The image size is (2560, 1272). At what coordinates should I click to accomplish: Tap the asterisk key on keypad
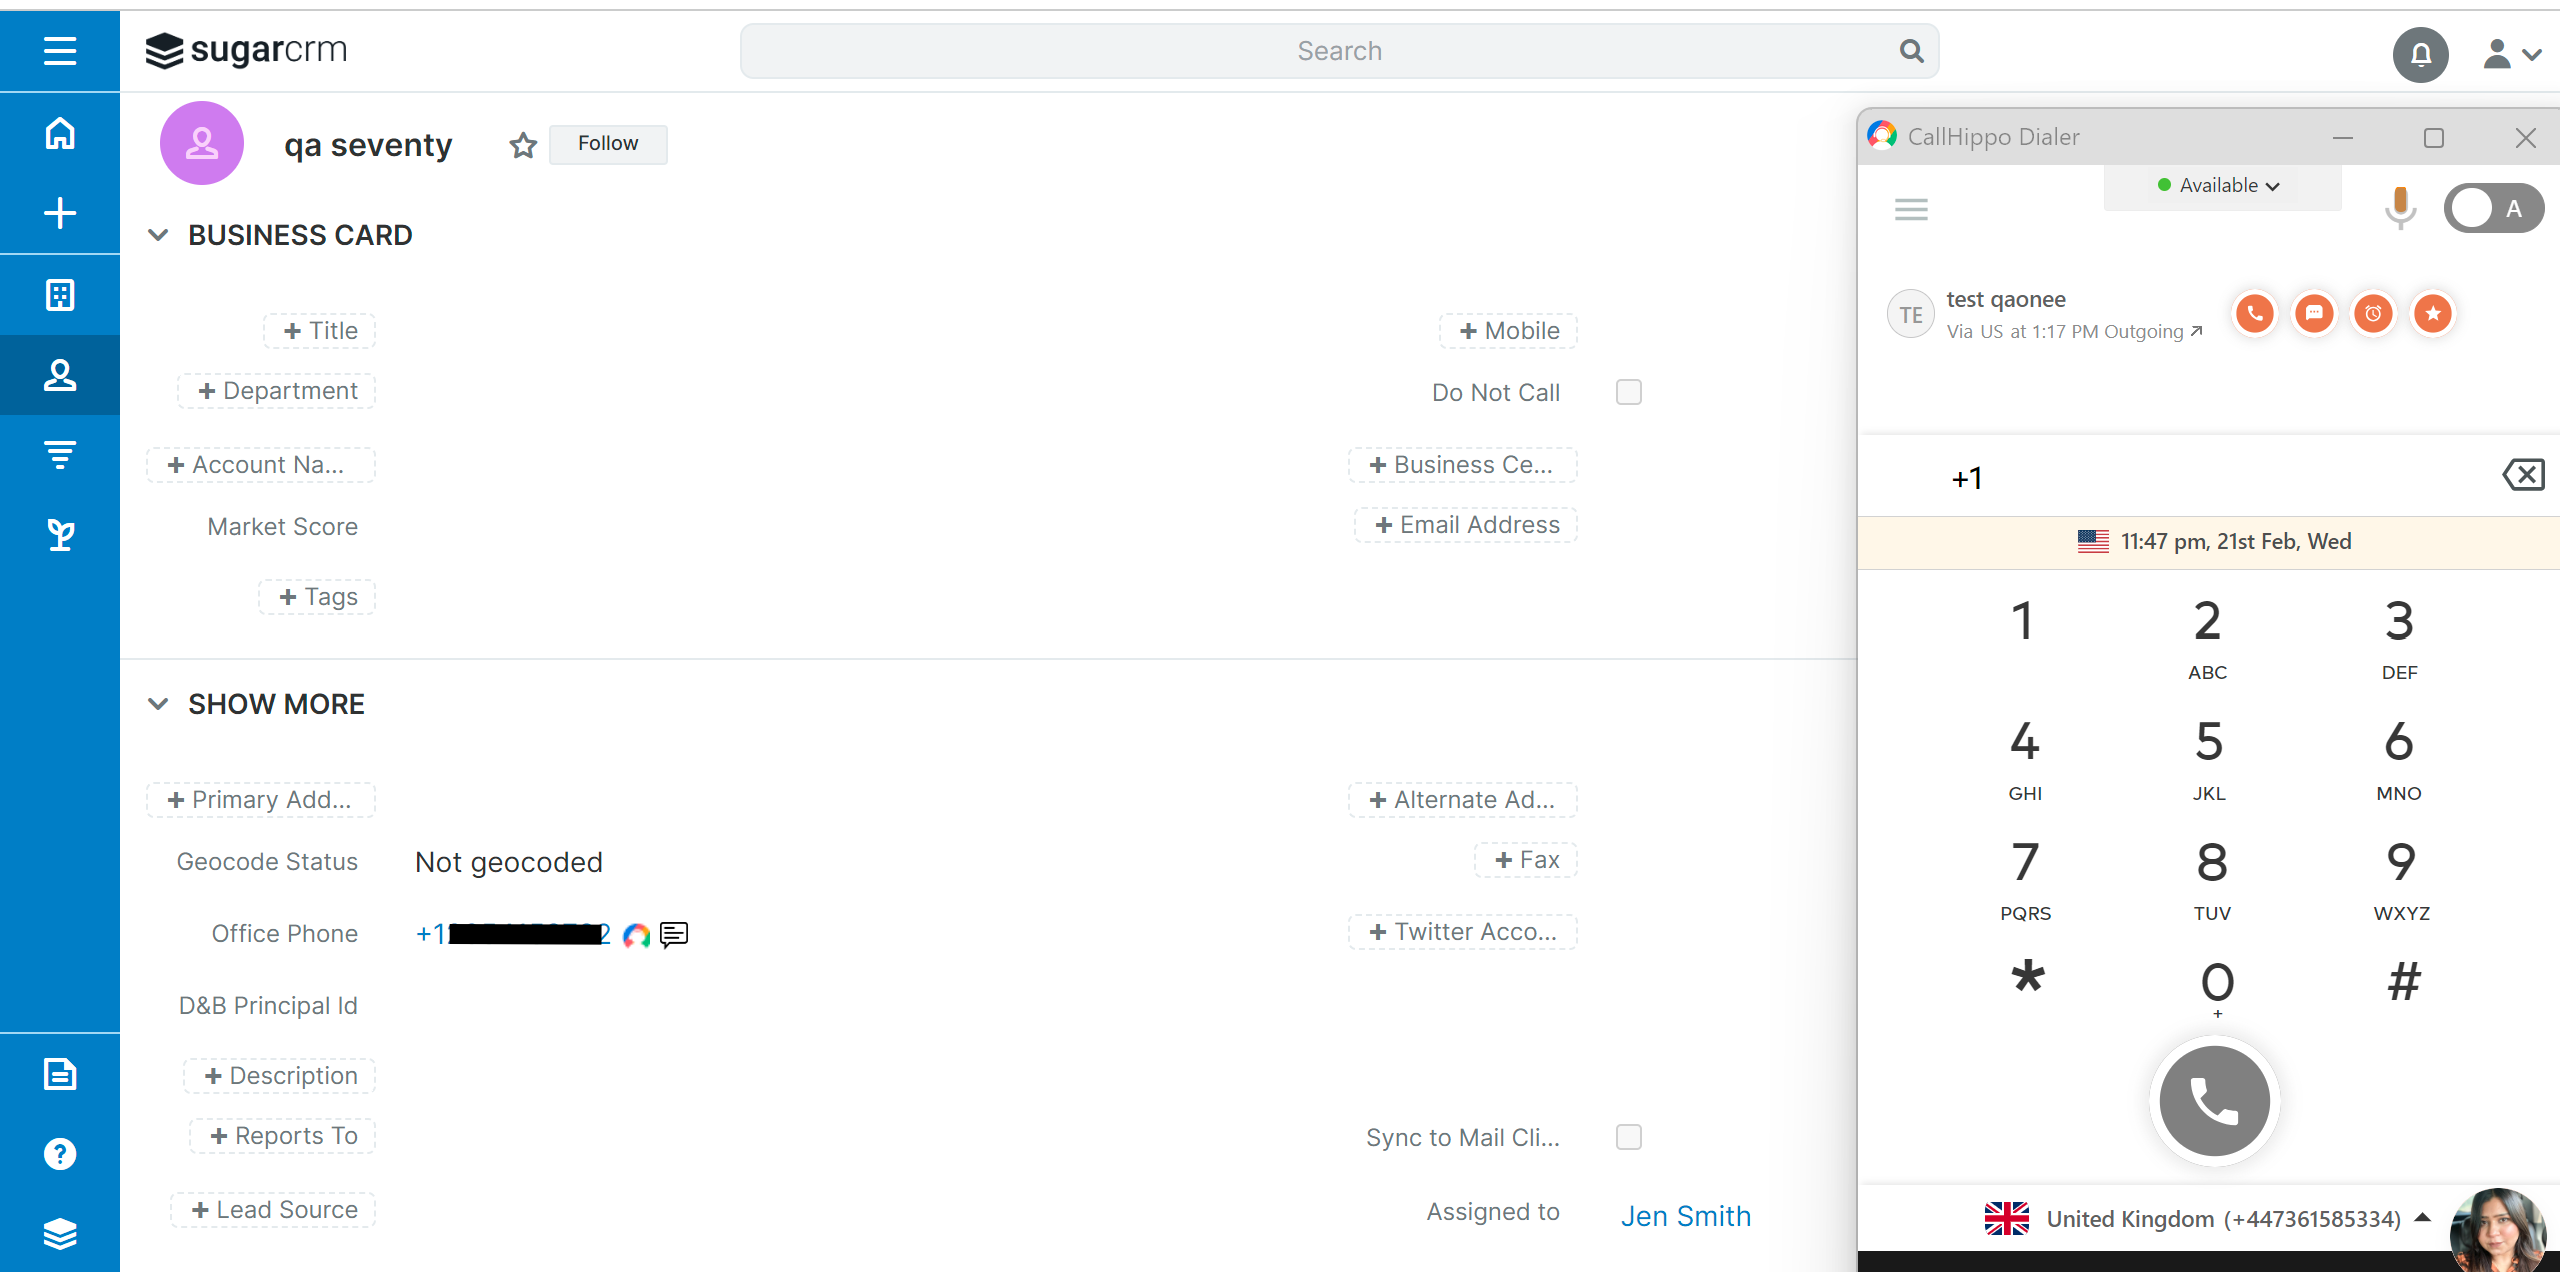point(2028,977)
